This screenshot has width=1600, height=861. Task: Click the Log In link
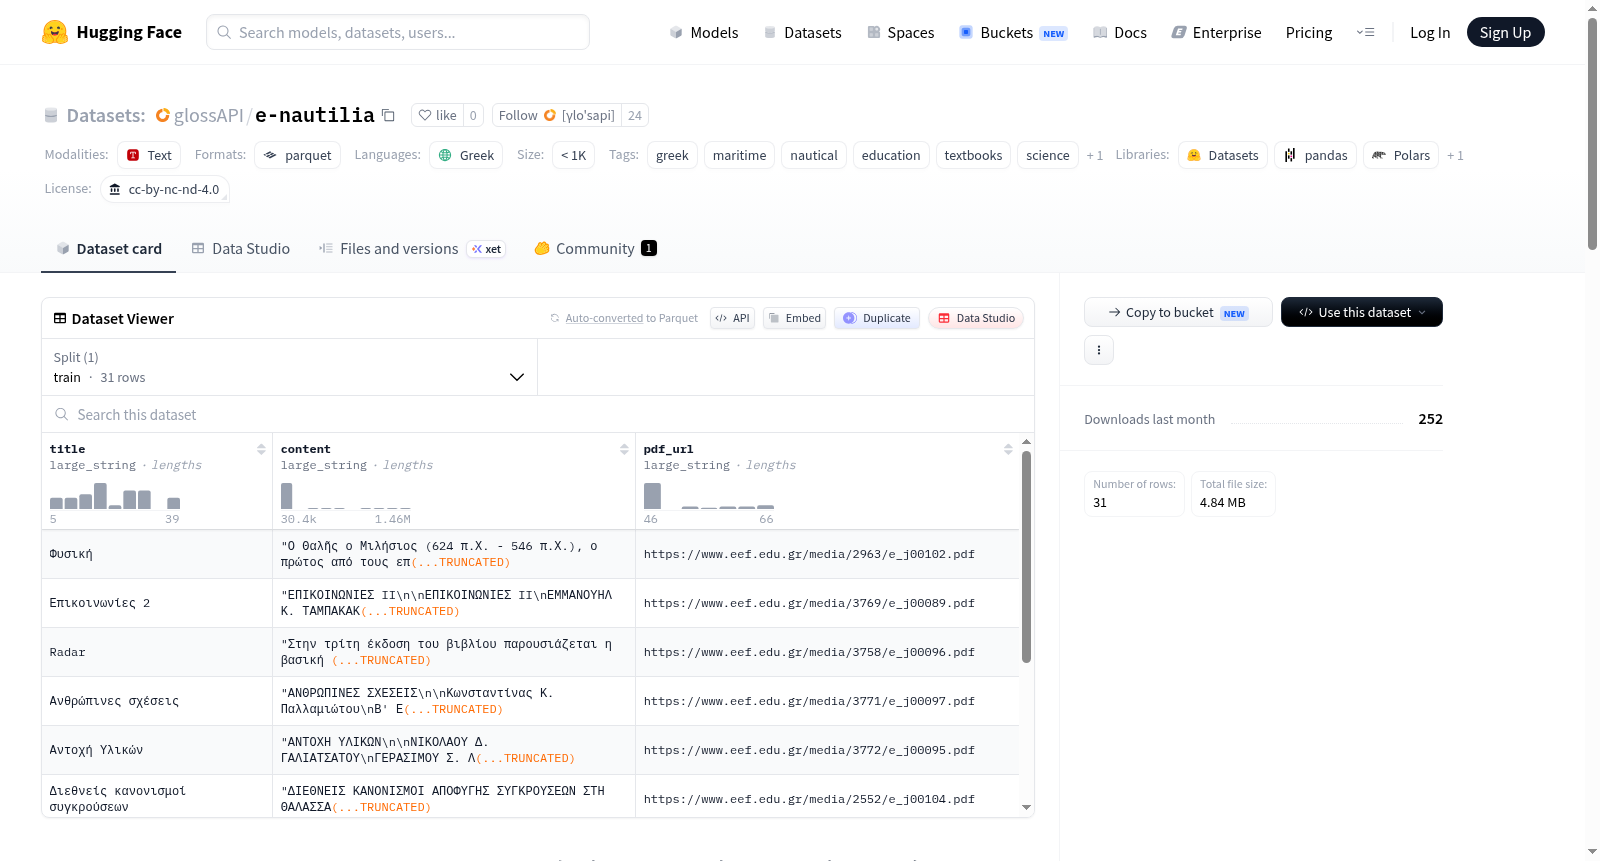(x=1430, y=32)
